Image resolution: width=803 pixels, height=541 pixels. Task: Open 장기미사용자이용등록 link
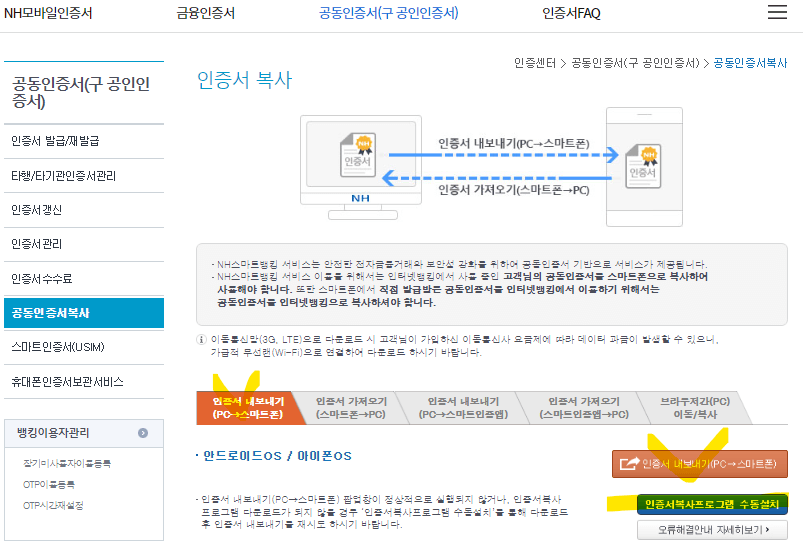coord(67,463)
